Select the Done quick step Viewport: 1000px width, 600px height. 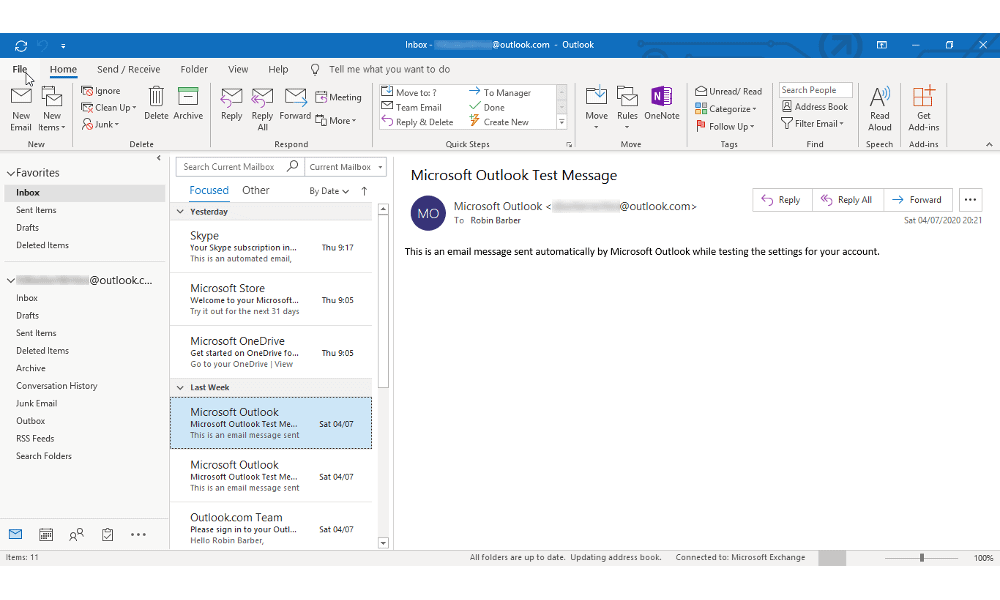(487, 107)
